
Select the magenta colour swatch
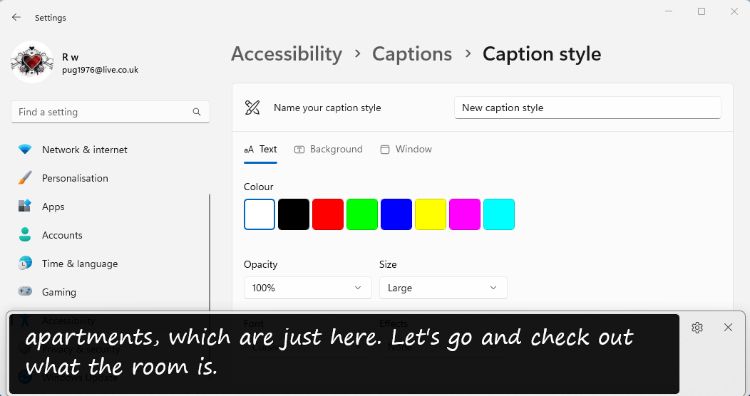point(464,214)
